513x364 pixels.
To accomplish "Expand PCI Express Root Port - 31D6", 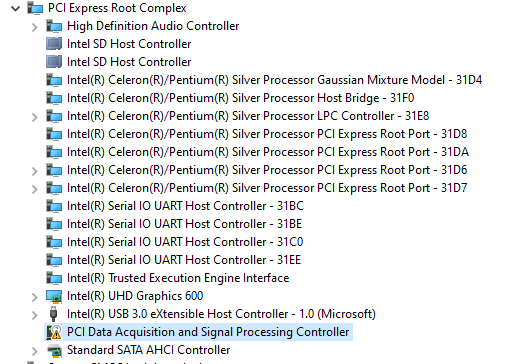I will [x=34, y=171].
